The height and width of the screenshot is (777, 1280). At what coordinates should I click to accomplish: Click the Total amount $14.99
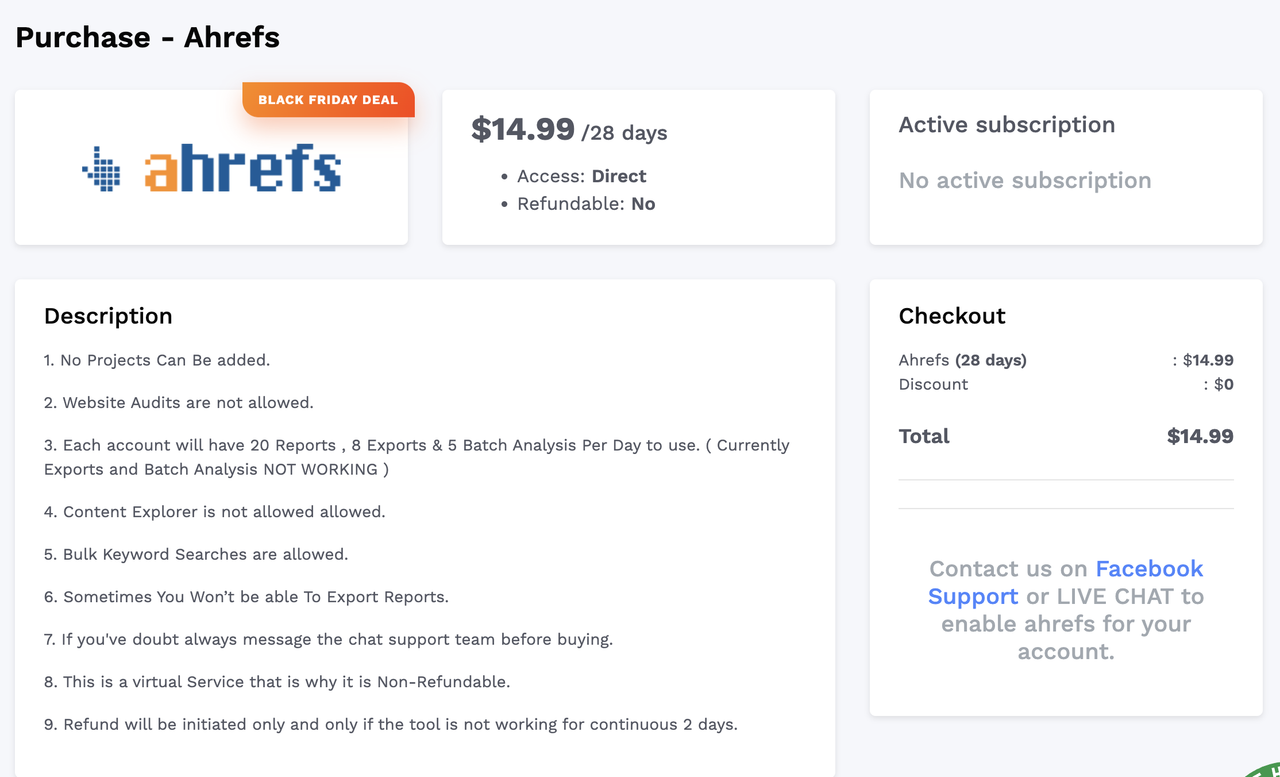tap(1199, 436)
